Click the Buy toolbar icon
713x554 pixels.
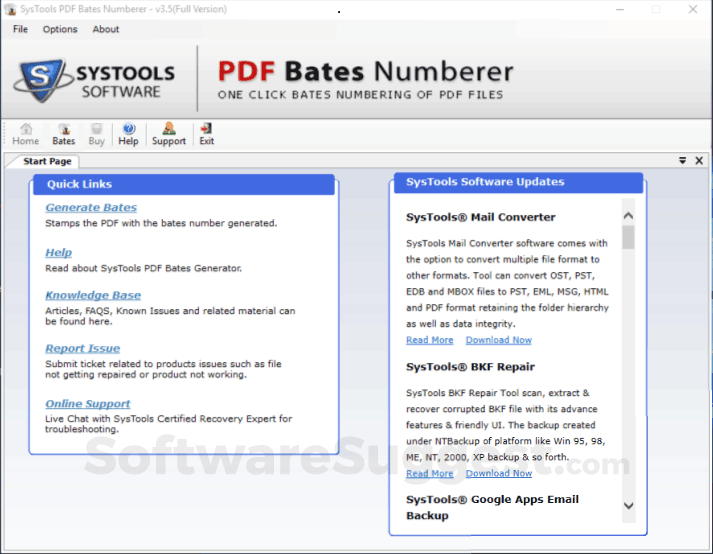click(96, 134)
